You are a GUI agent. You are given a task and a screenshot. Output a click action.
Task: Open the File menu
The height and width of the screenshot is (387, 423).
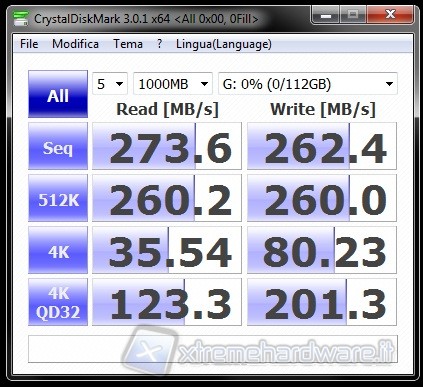point(29,44)
